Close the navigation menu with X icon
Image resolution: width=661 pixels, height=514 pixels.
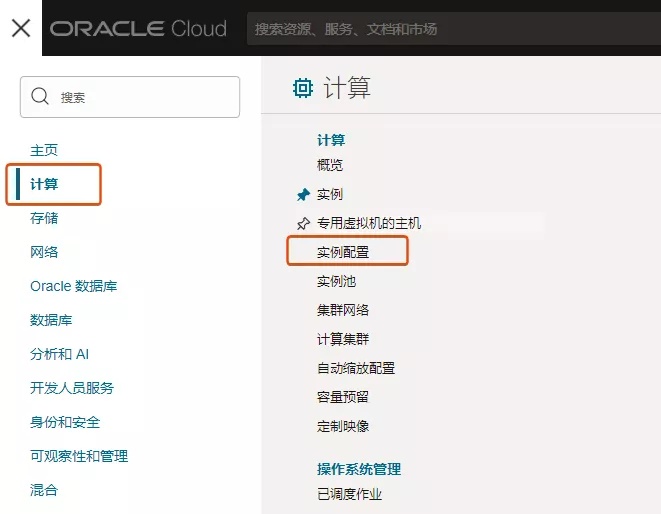(20, 28)
